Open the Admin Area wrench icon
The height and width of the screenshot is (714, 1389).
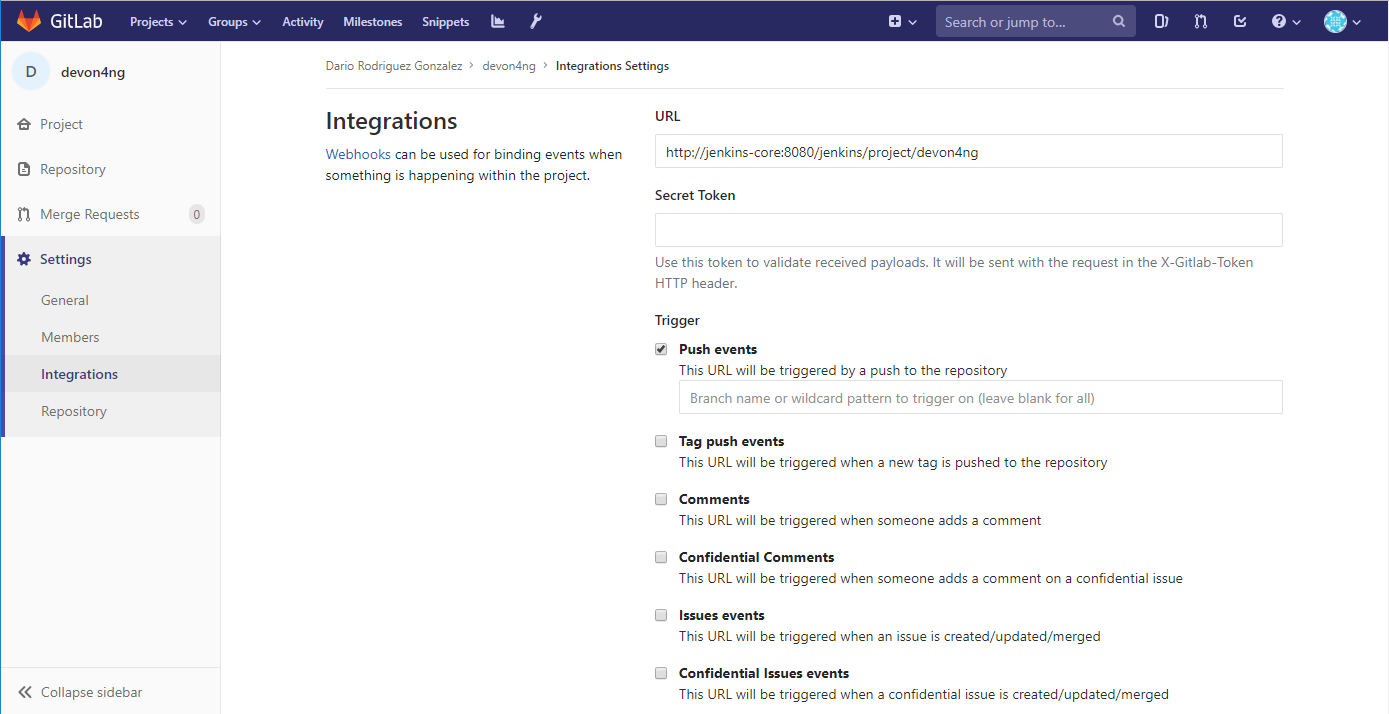535,20
